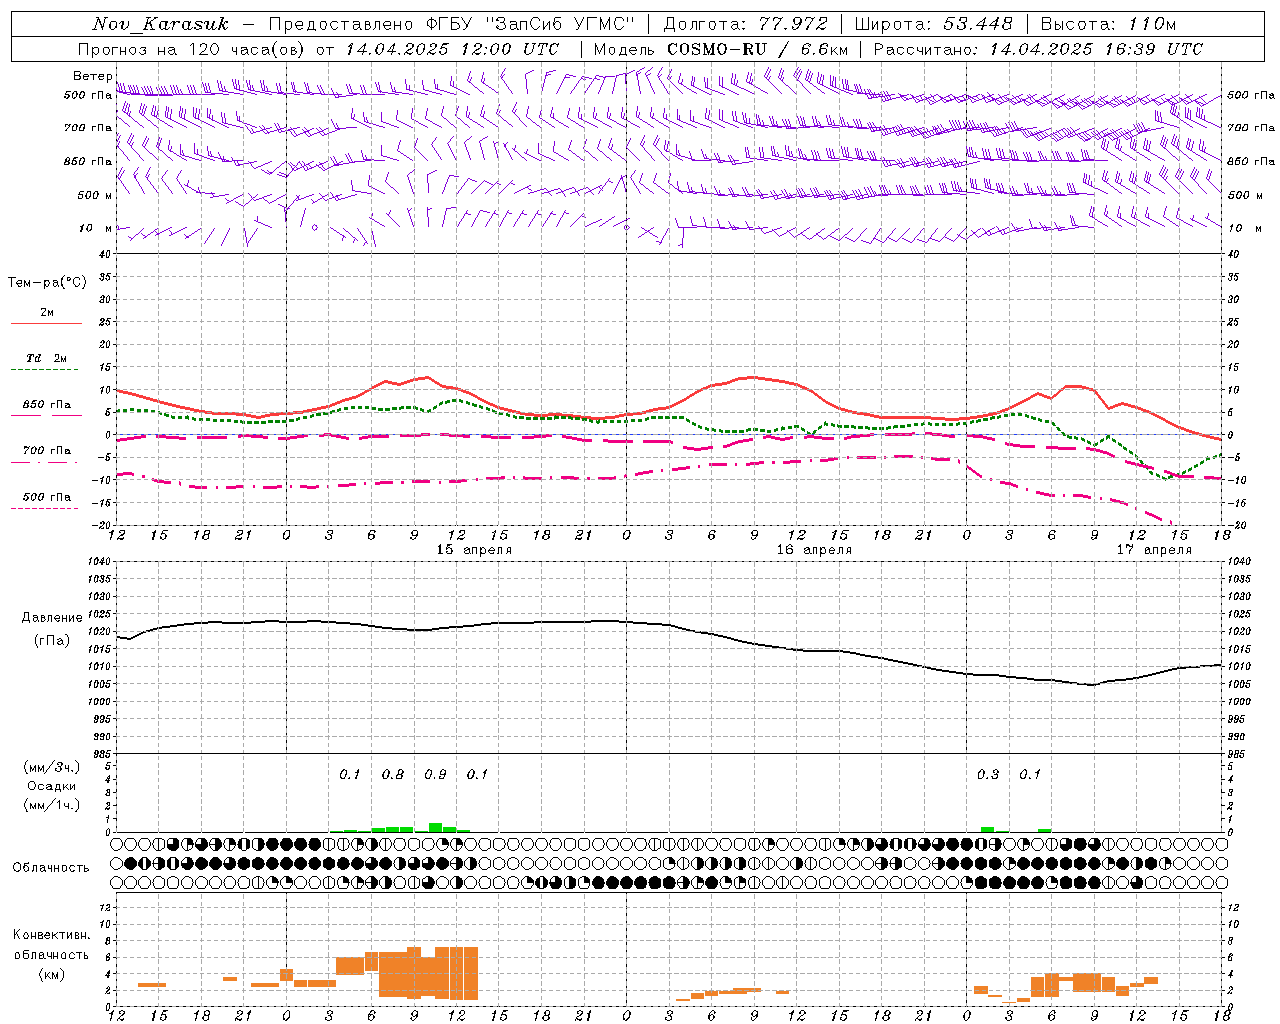1280x1024 pixels.
Task: Click the 'Широта: 53.448' latitude value
Action: click(x=934, y=24)
